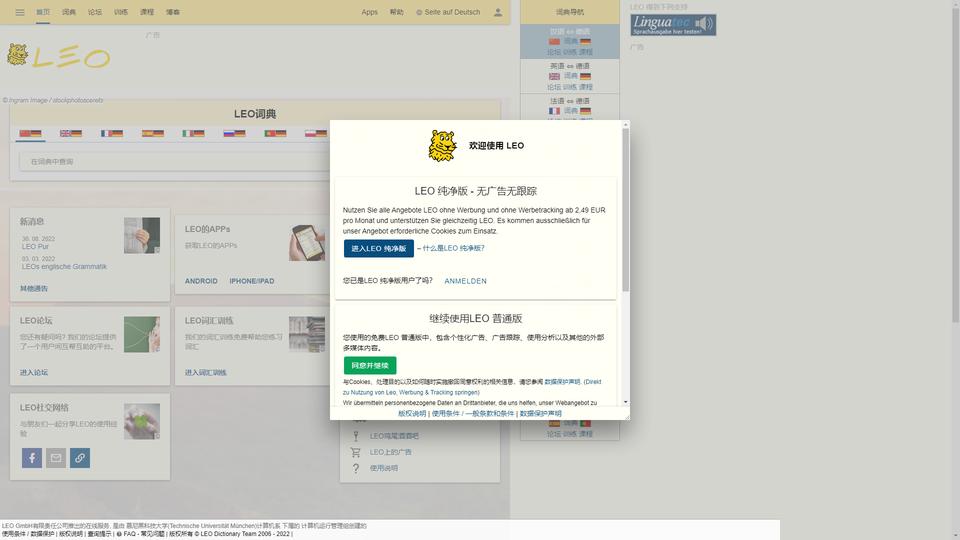This screenshot has width=960, height=540.
Task: Select Spanish-German flag dictionary tab
Action: pos(152,133)
